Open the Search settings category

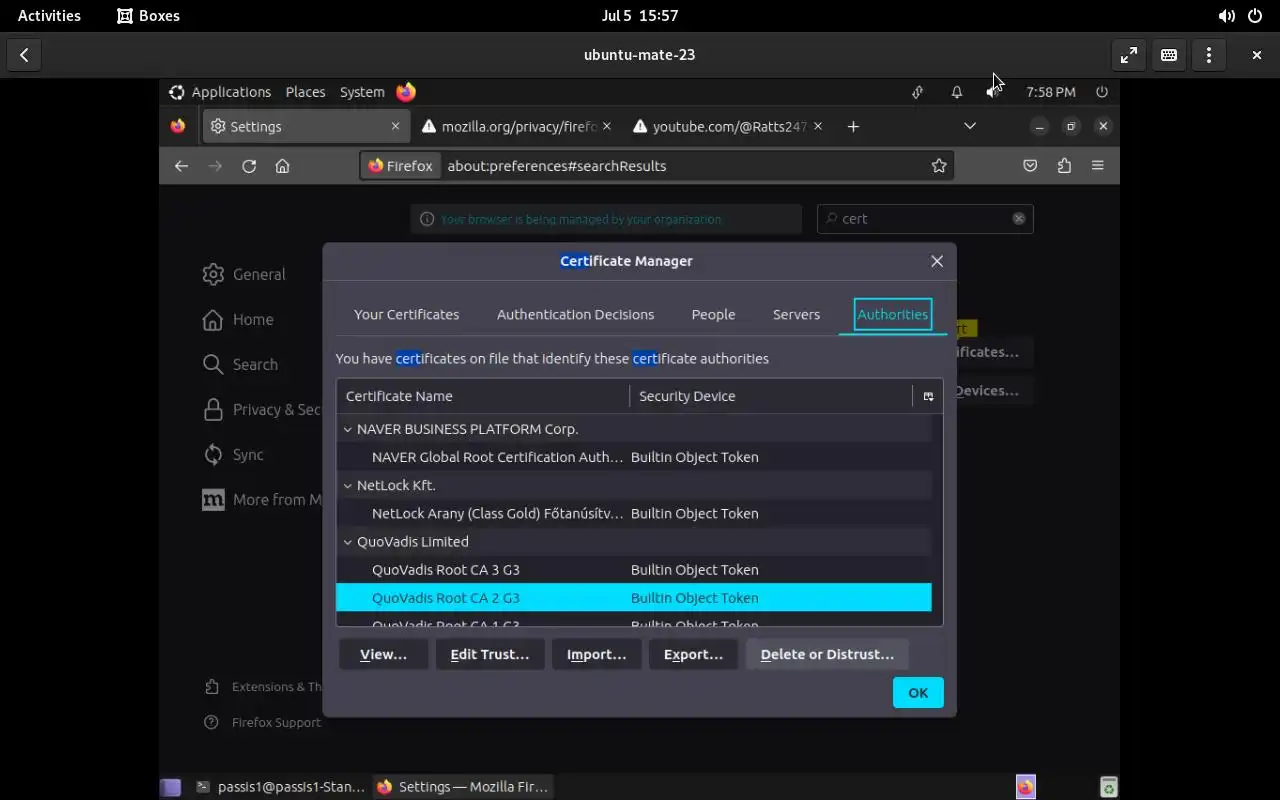(240, 365)
